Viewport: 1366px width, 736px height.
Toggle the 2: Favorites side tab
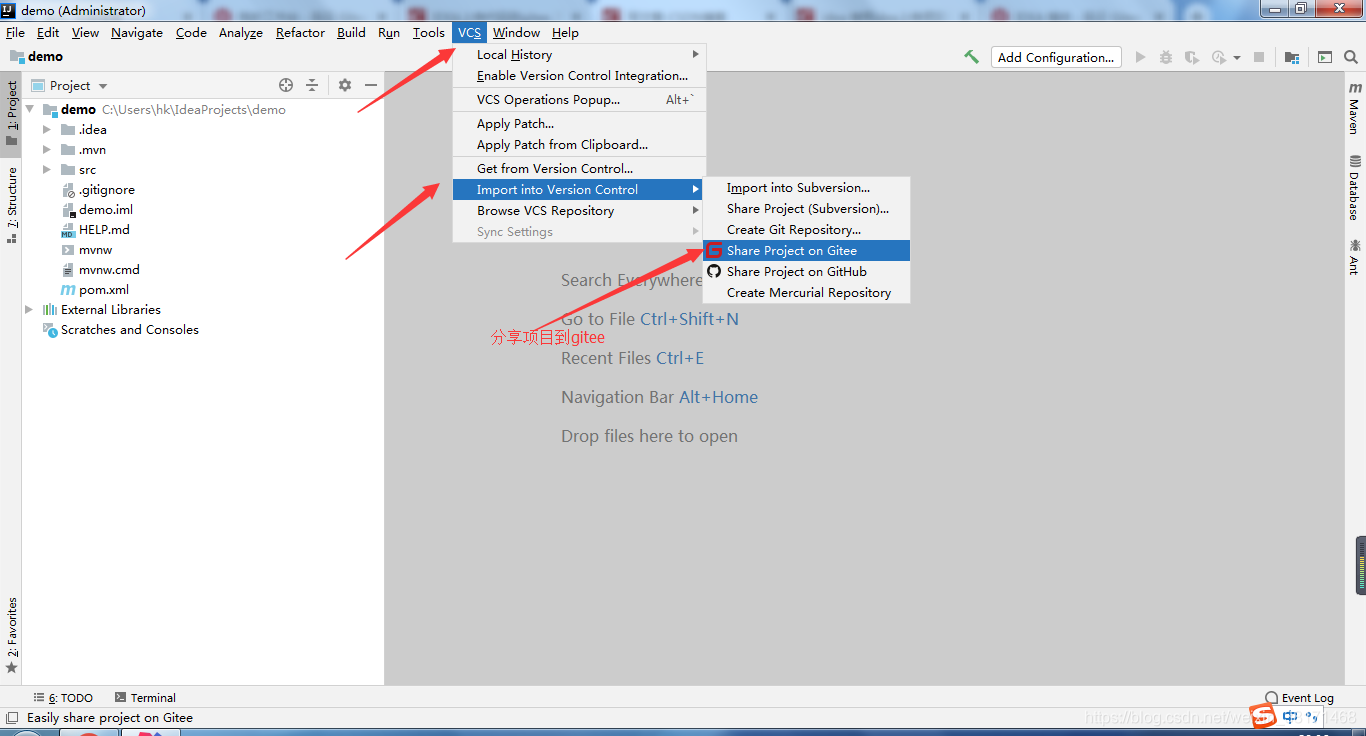pyautogui.click(x=12, y=636)
